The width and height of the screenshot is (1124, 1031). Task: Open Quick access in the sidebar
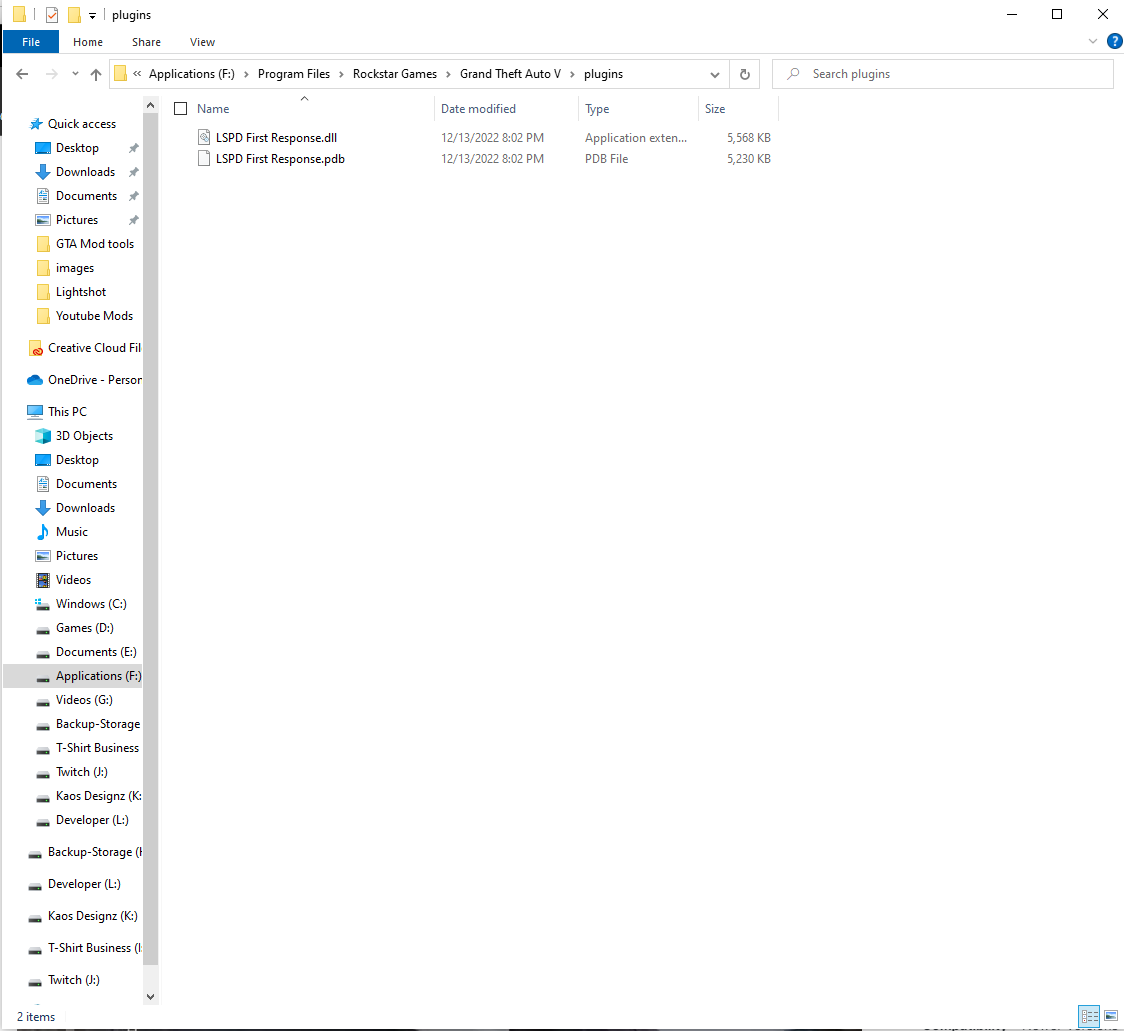click(82, 124)
